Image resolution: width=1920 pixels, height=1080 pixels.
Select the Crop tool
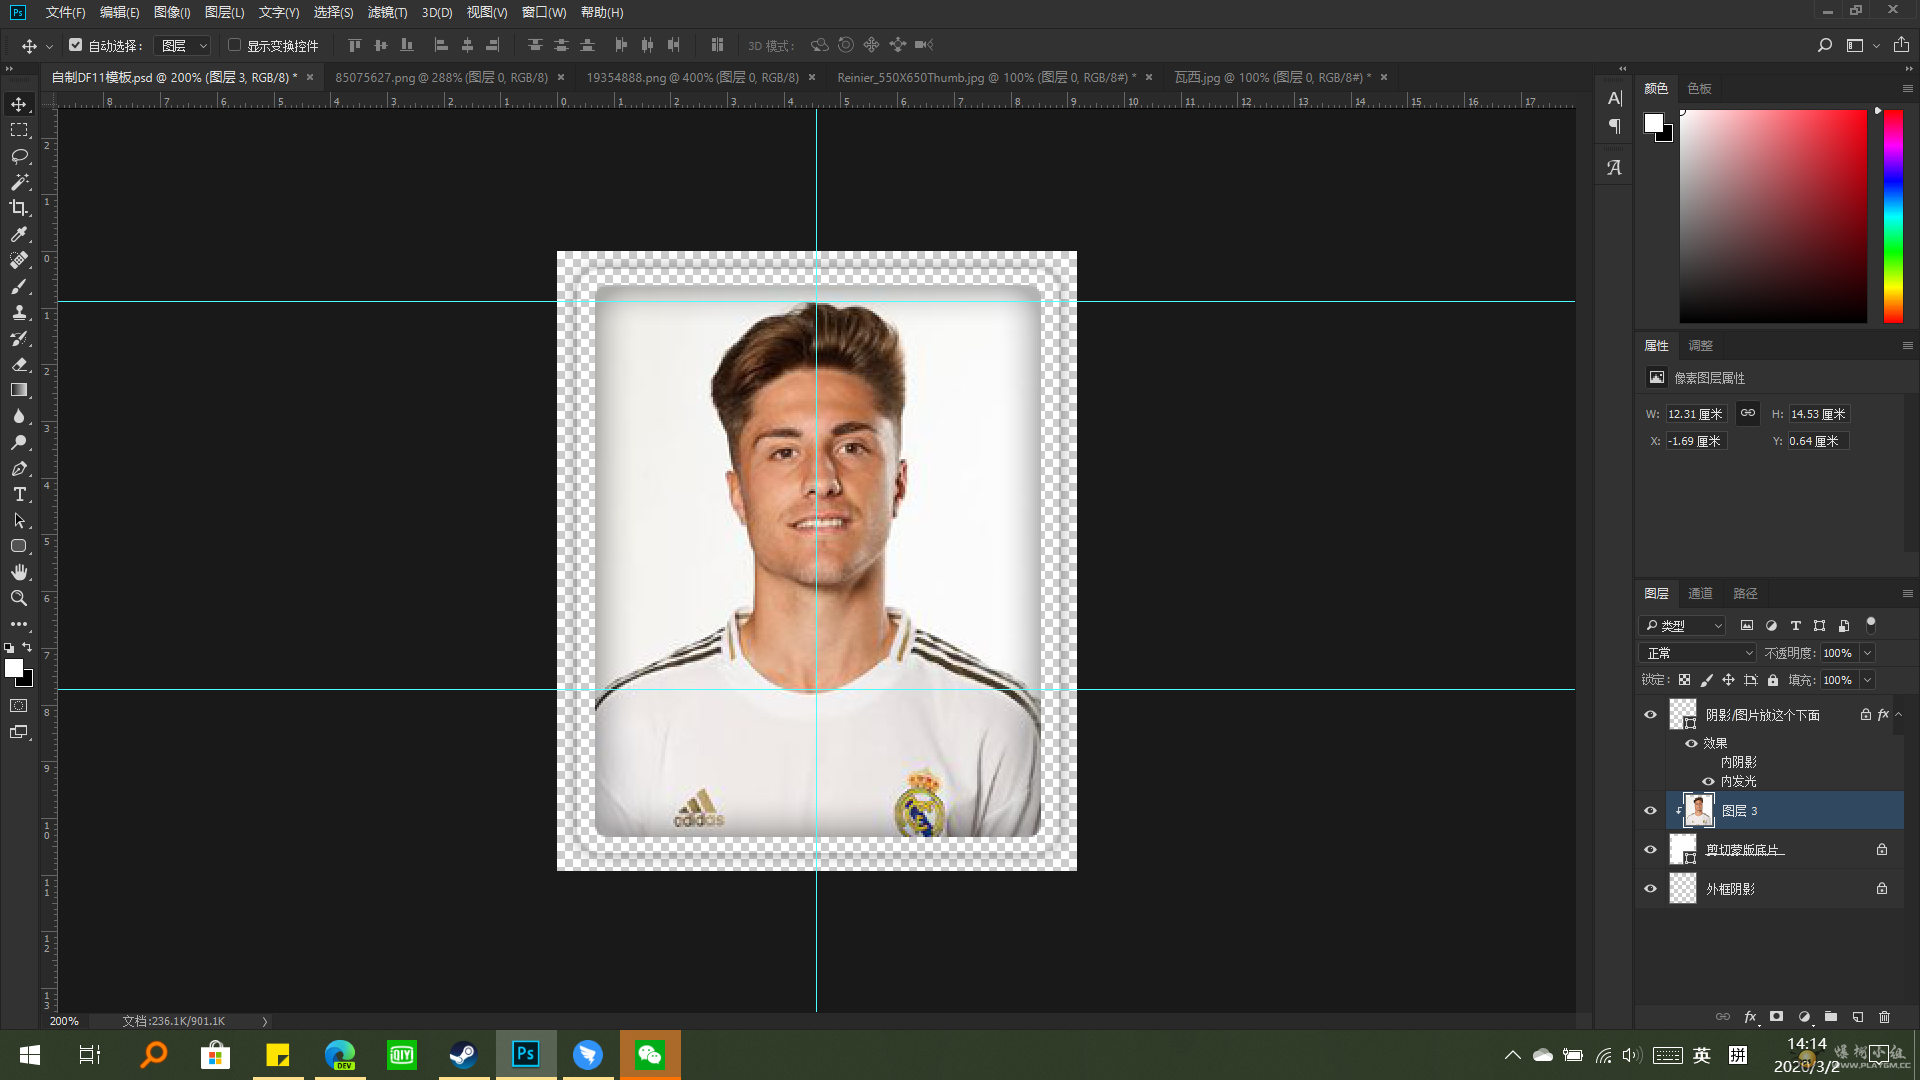pyautogui.click(x=19, y=208)
